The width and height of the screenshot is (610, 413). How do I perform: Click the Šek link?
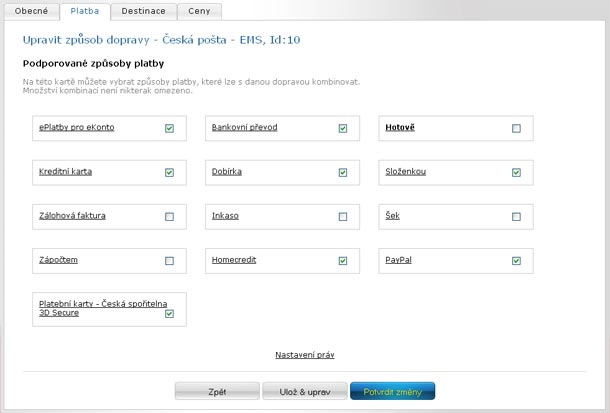click(x=393, y=215)
